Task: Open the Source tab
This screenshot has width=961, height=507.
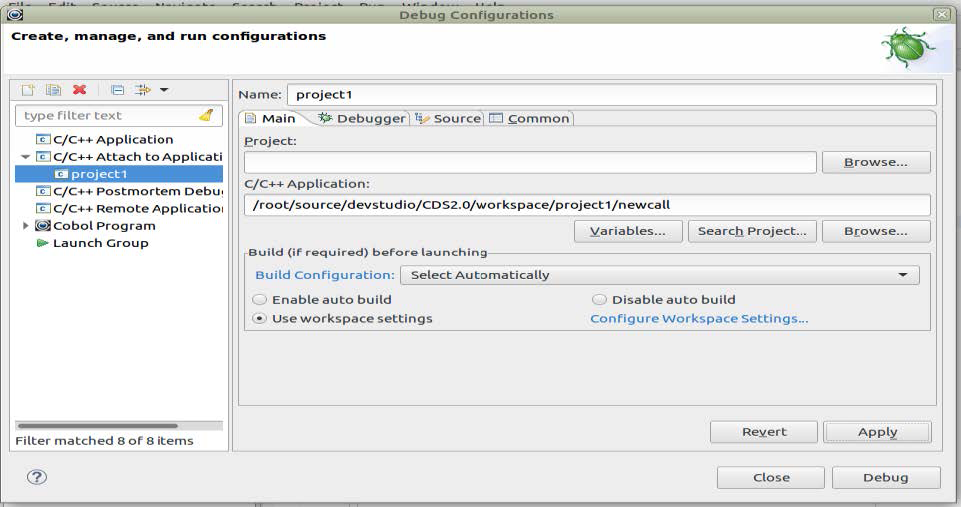Action: point(449,118)
